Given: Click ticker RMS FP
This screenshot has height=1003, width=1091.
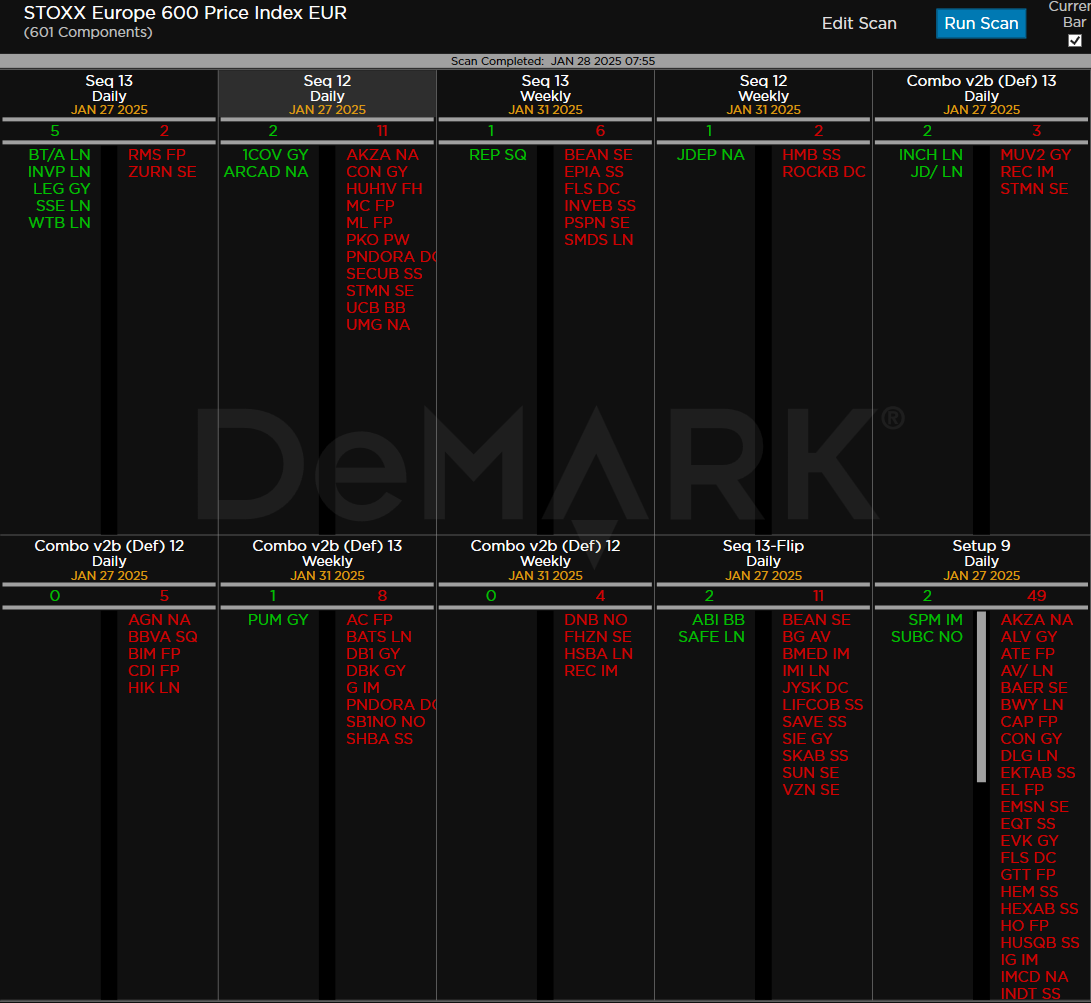Looking at the screenshot, I should pyautogui.click(x=157, y=155).
